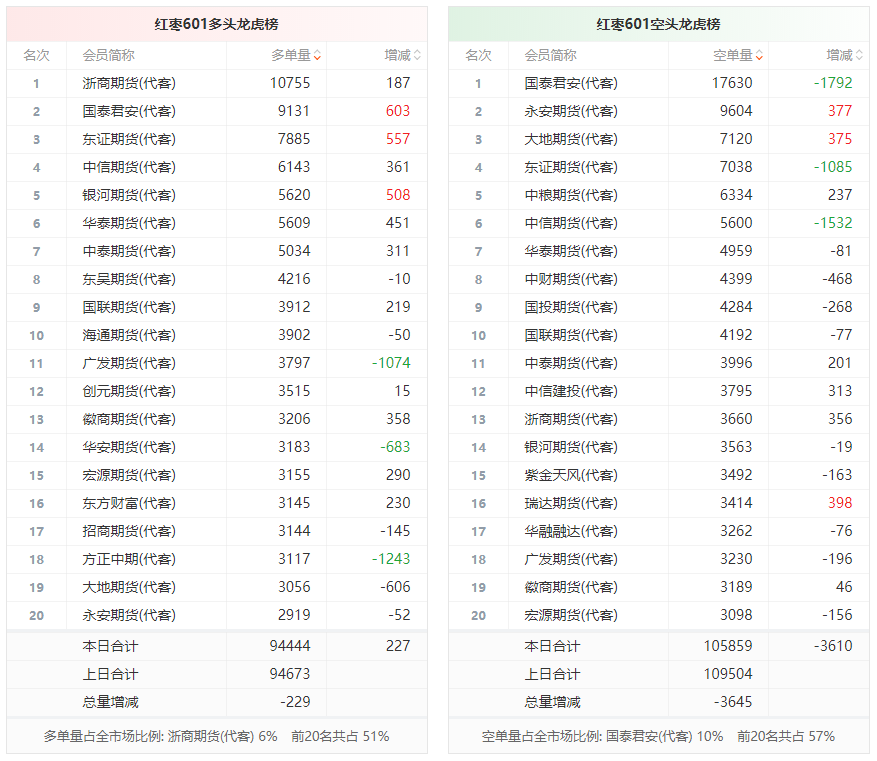Click the 会员简称 header in long table
Screen dimensions: 877x761
(x=109, y=55)
